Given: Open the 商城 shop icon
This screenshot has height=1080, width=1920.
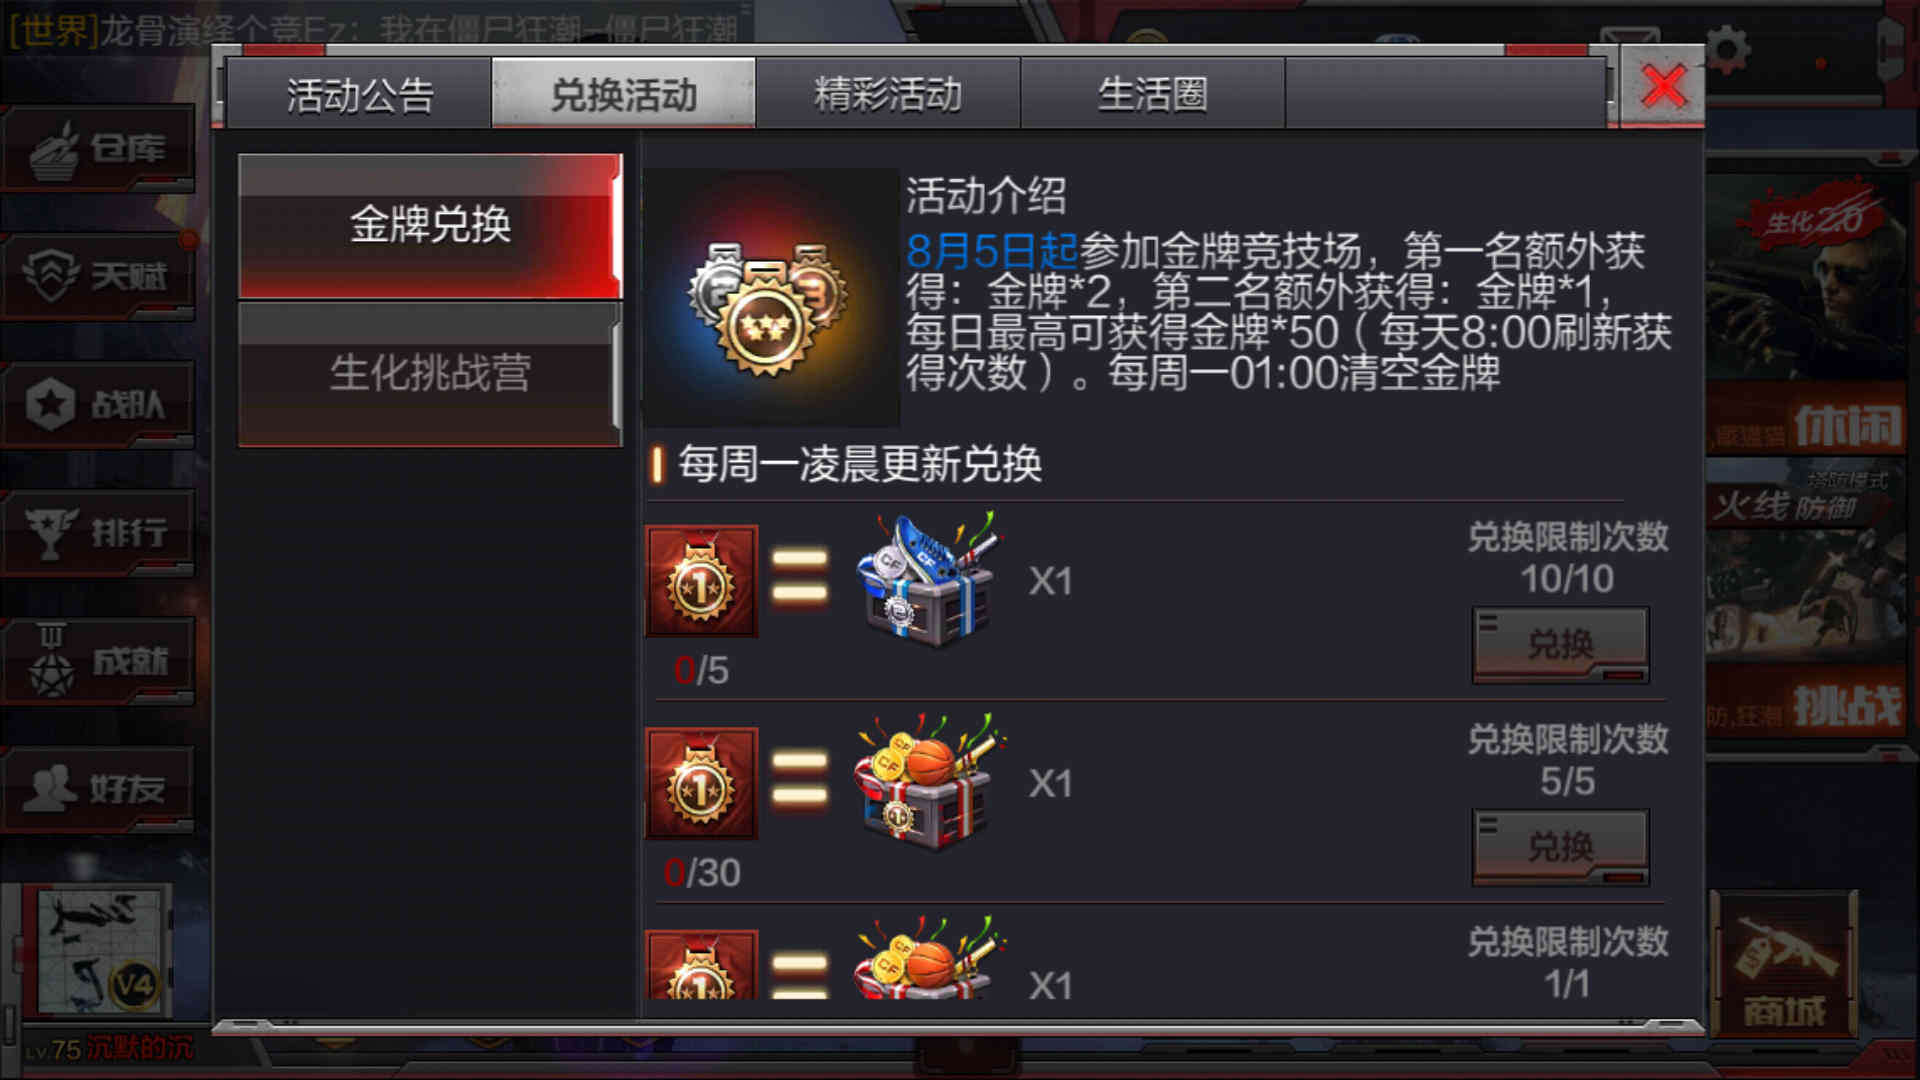Looking at the screenshot, I should point(1785,965).
